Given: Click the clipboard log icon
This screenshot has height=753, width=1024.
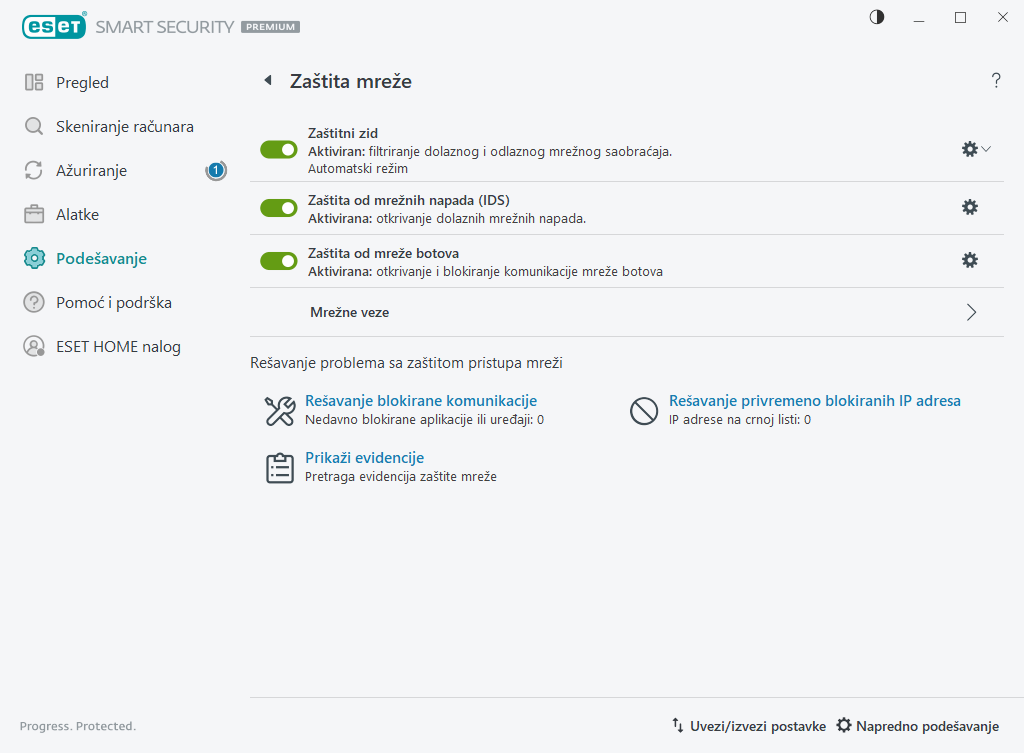Looking at the screenshot, I should click(x=279, y=468).
